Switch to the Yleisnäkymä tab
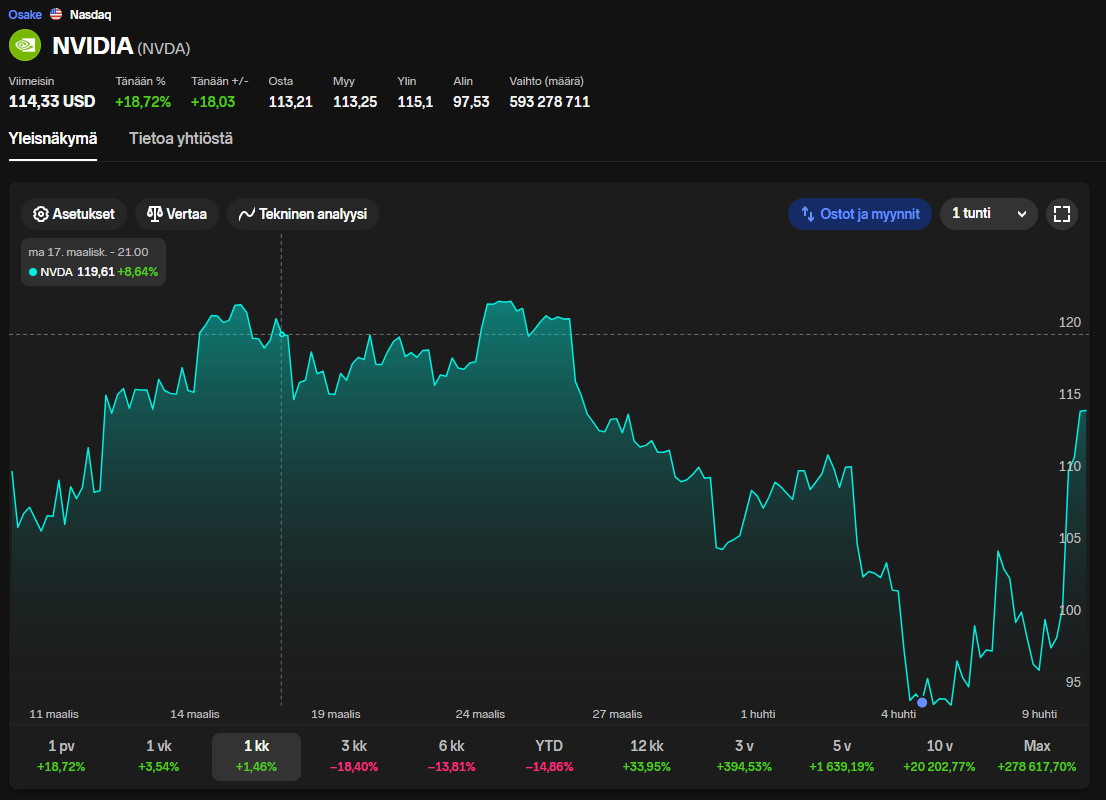Screen dimensions: 1106x800 pyautogui.click(x=53, y=139)
